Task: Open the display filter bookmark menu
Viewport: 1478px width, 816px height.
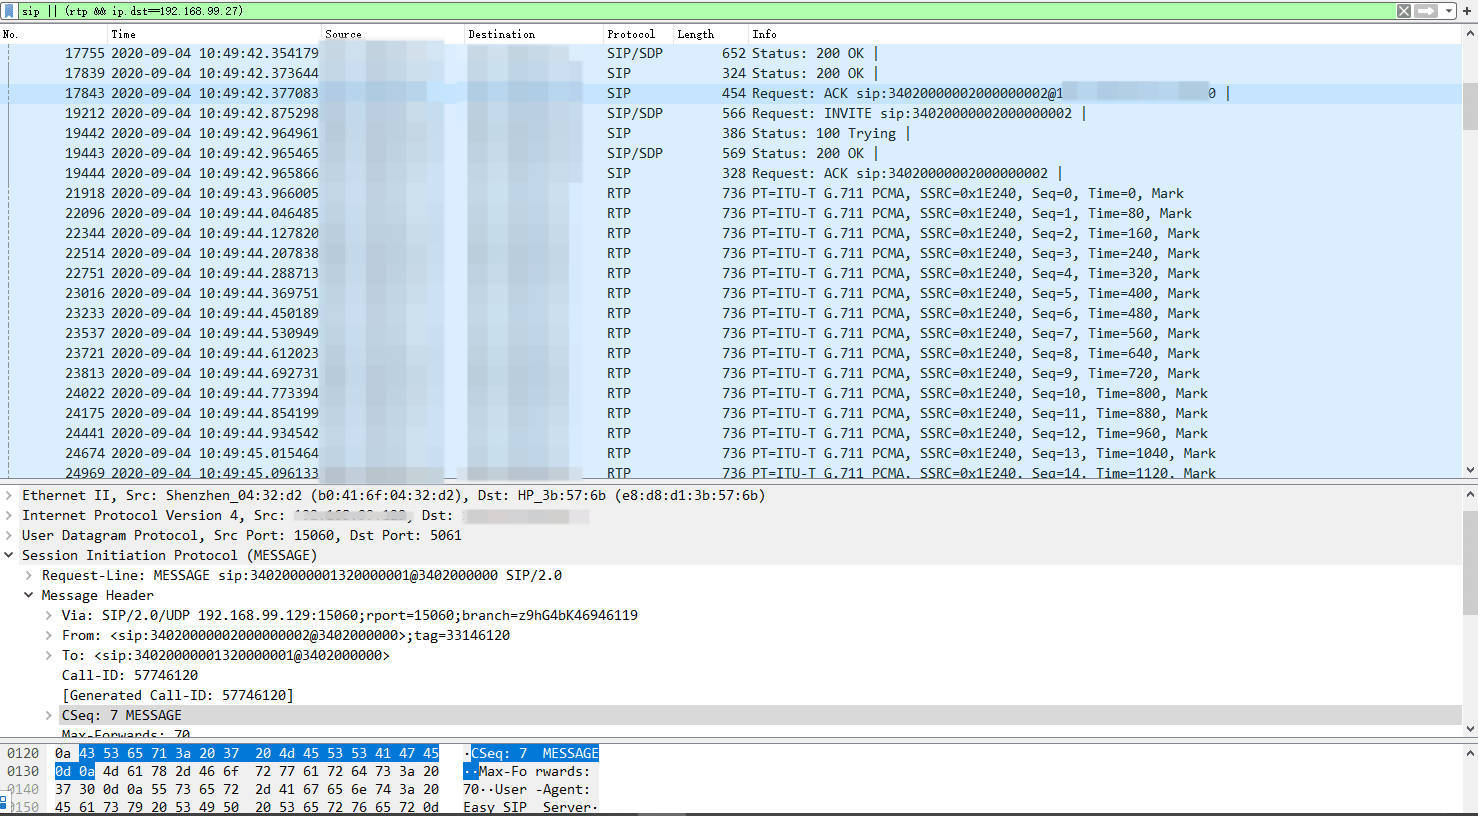Action: (x=9, y=11)
